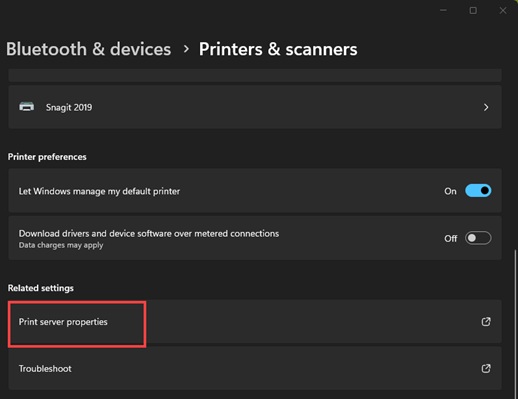Click the Off label of metered connections
The height and width of the screenshot is (399, 518).
pos(451,239)
